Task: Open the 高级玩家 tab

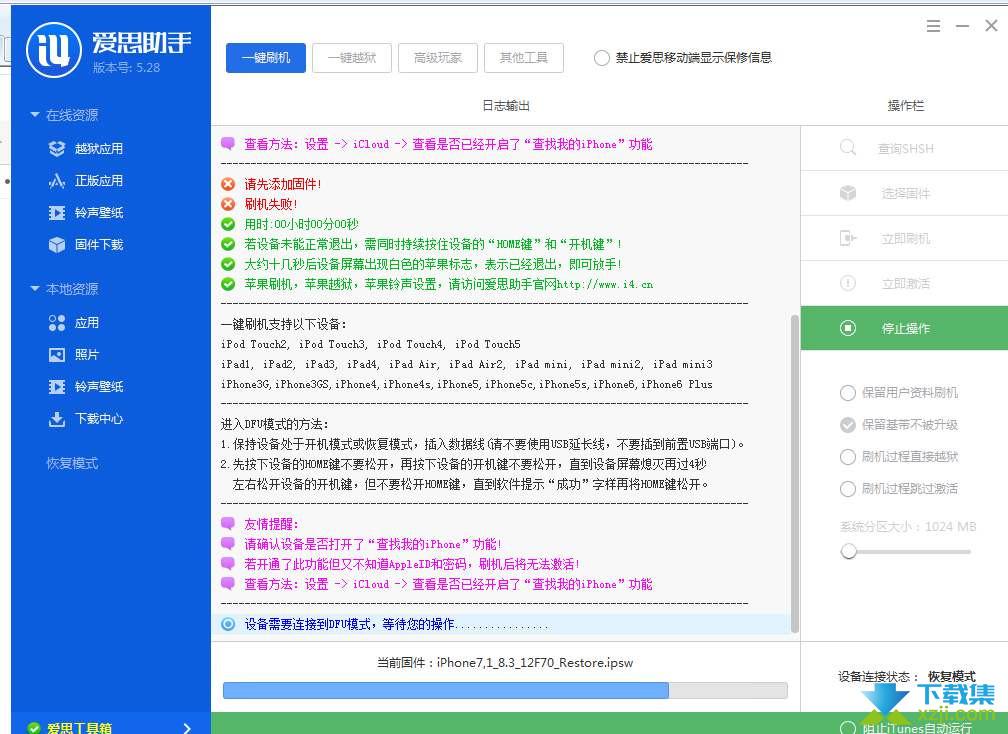Action: 438,58
